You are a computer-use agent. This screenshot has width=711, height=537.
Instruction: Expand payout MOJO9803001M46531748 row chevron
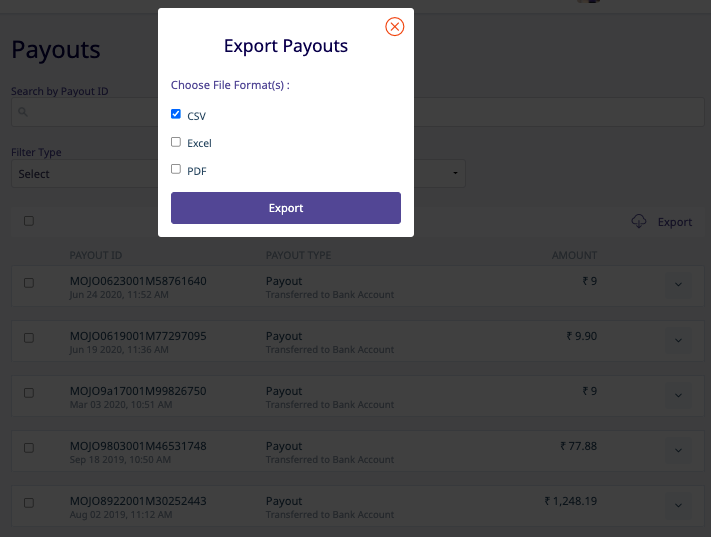pyautogui.click(x=678, y=450)
